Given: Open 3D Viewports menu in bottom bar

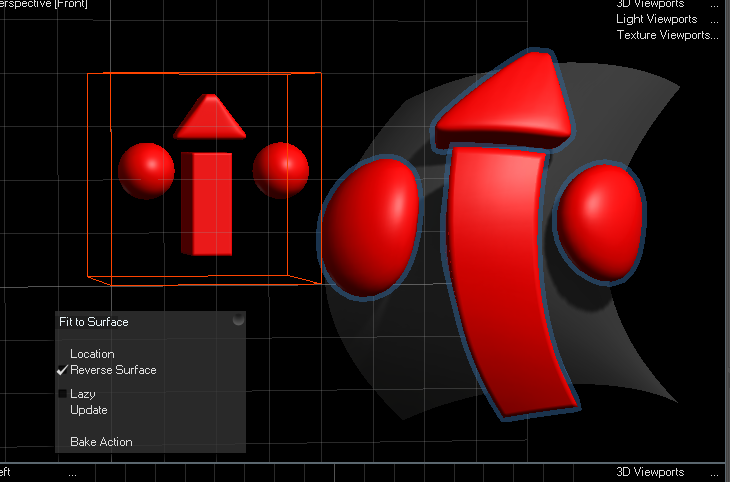Looking at the screenshot, I should [650, 472].
